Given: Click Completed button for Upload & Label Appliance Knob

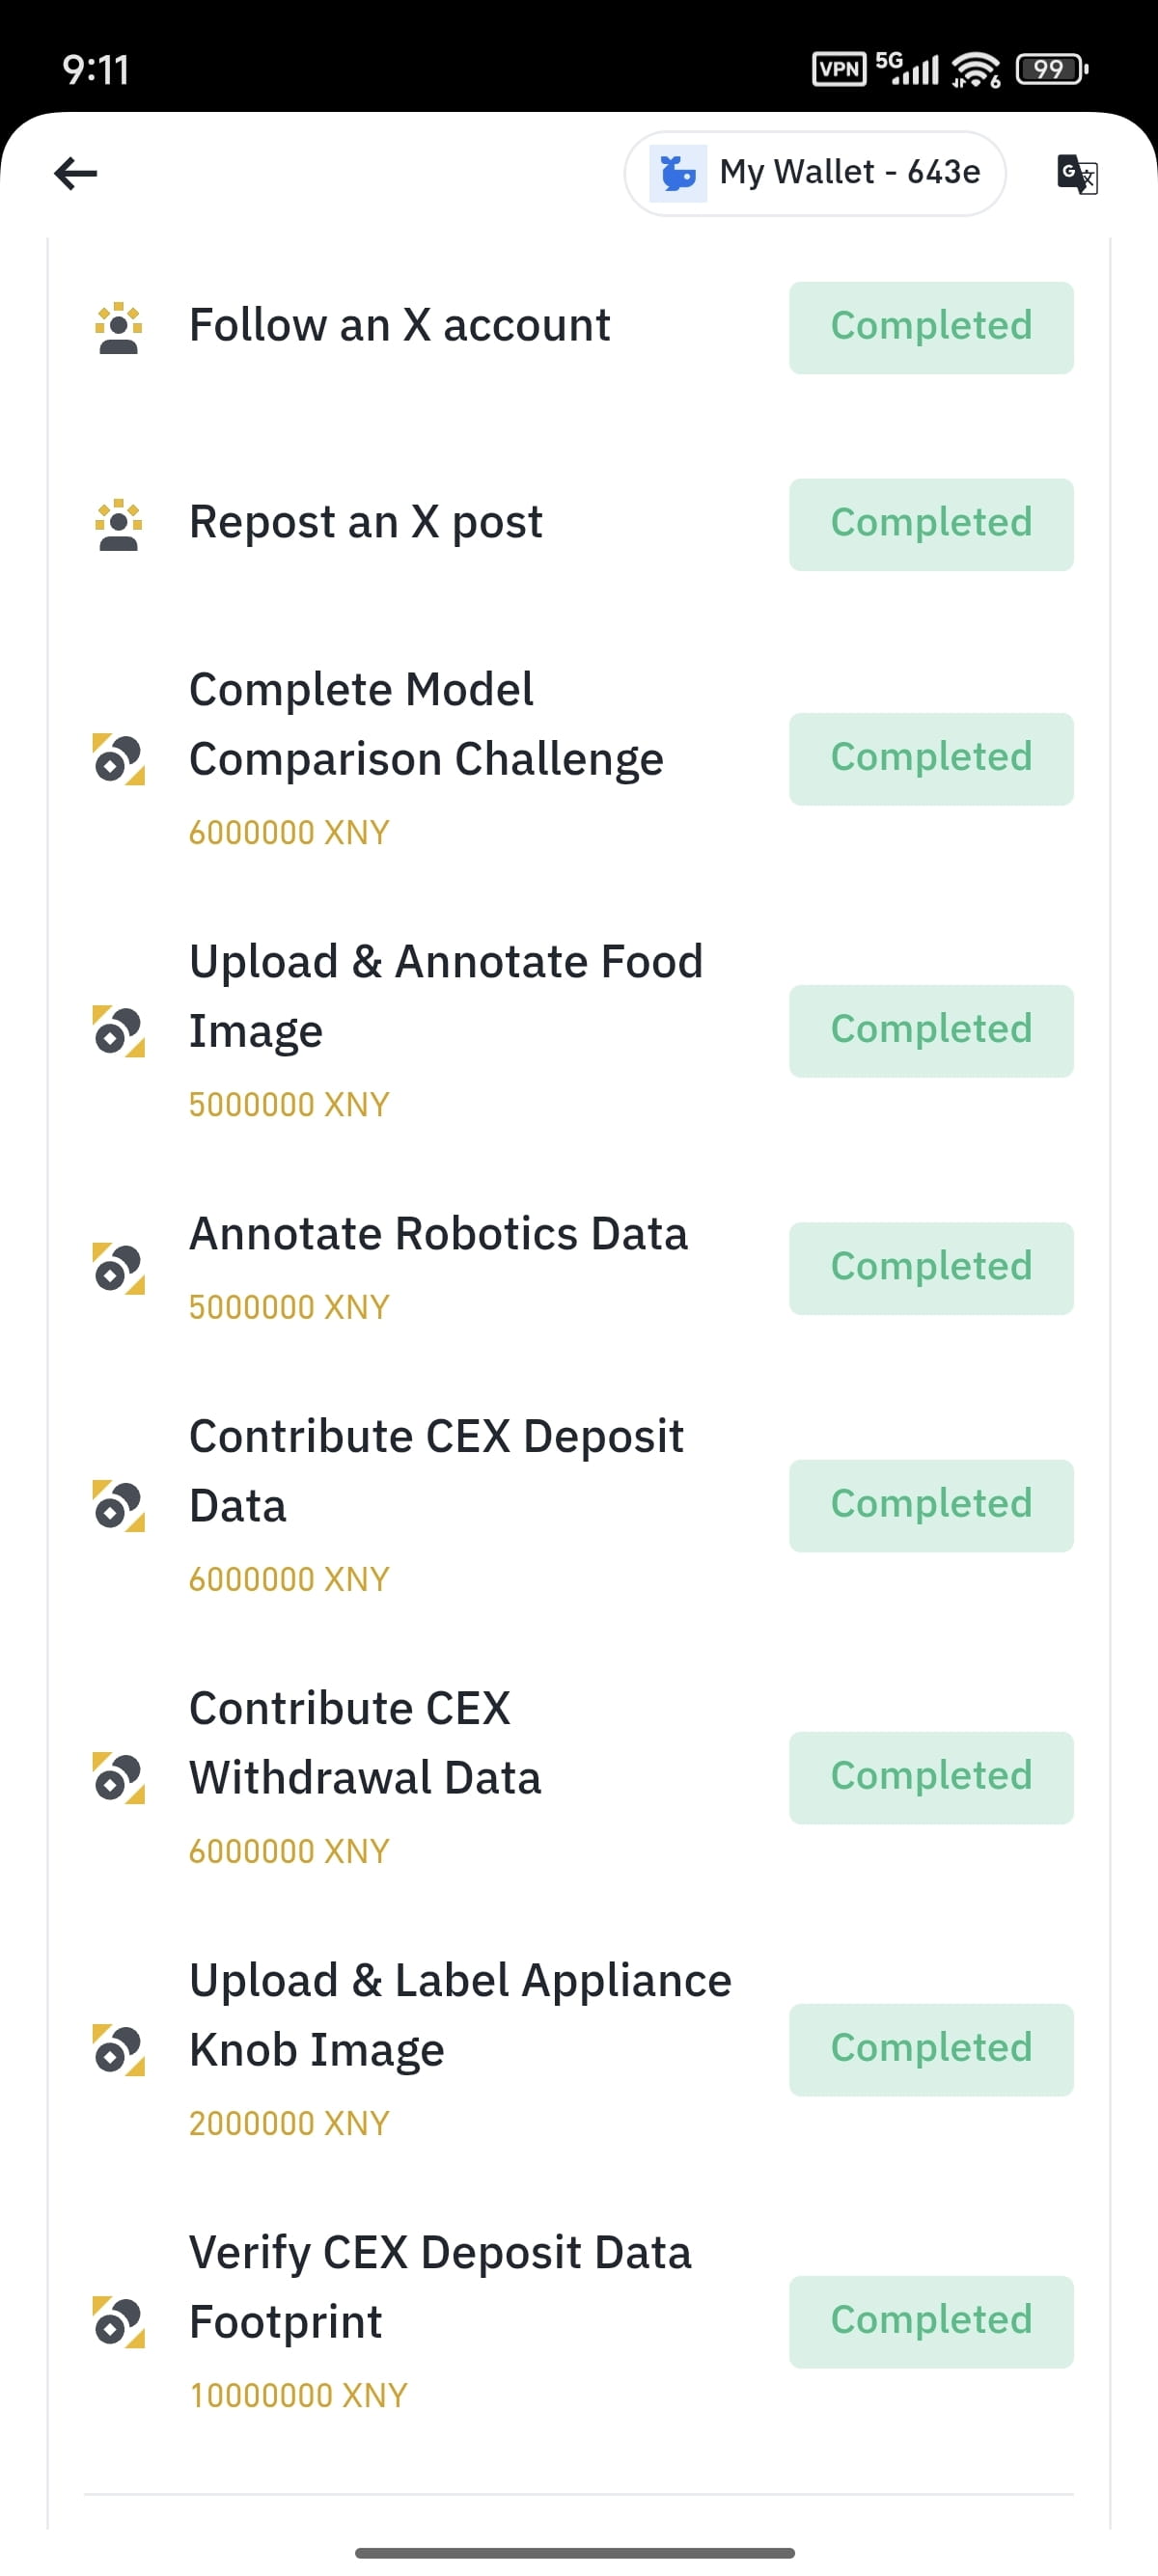Looking at the screenshot, I should 931,2050.
